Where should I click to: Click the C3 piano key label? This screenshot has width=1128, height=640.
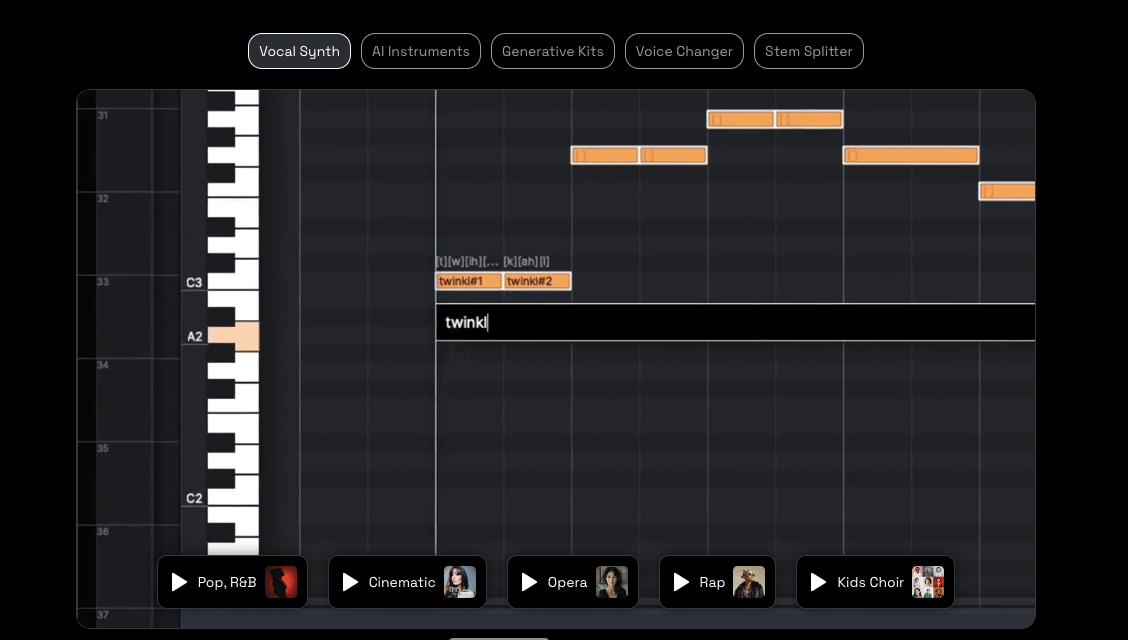pyautogui.click(x=194, y=283)
